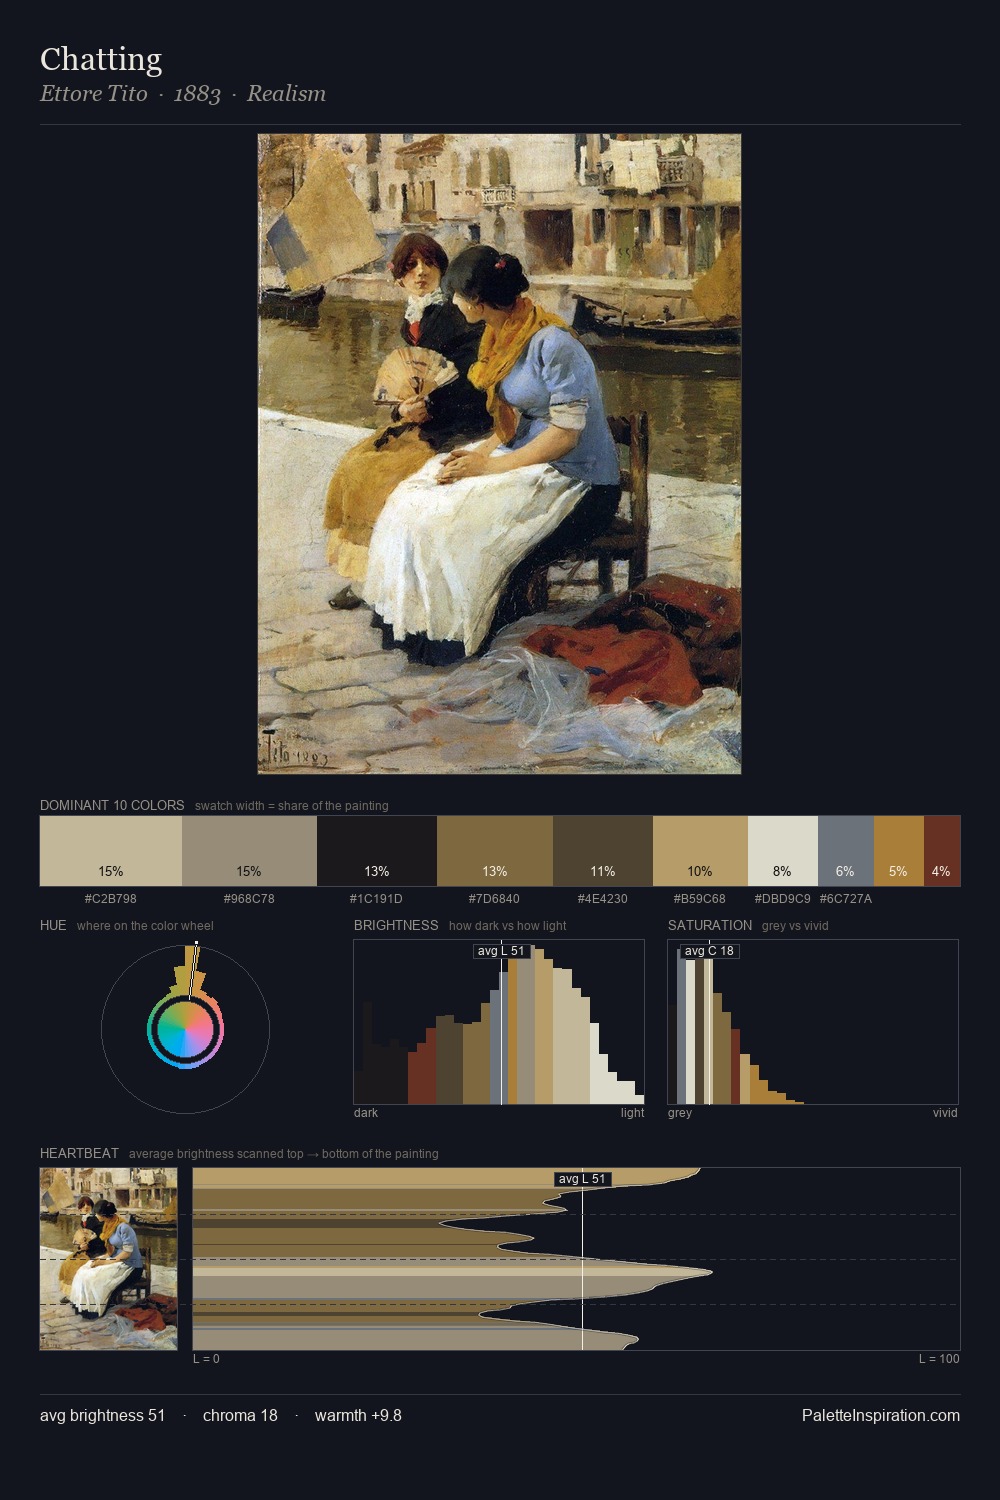Click the "vivid" axis label

945,1113
